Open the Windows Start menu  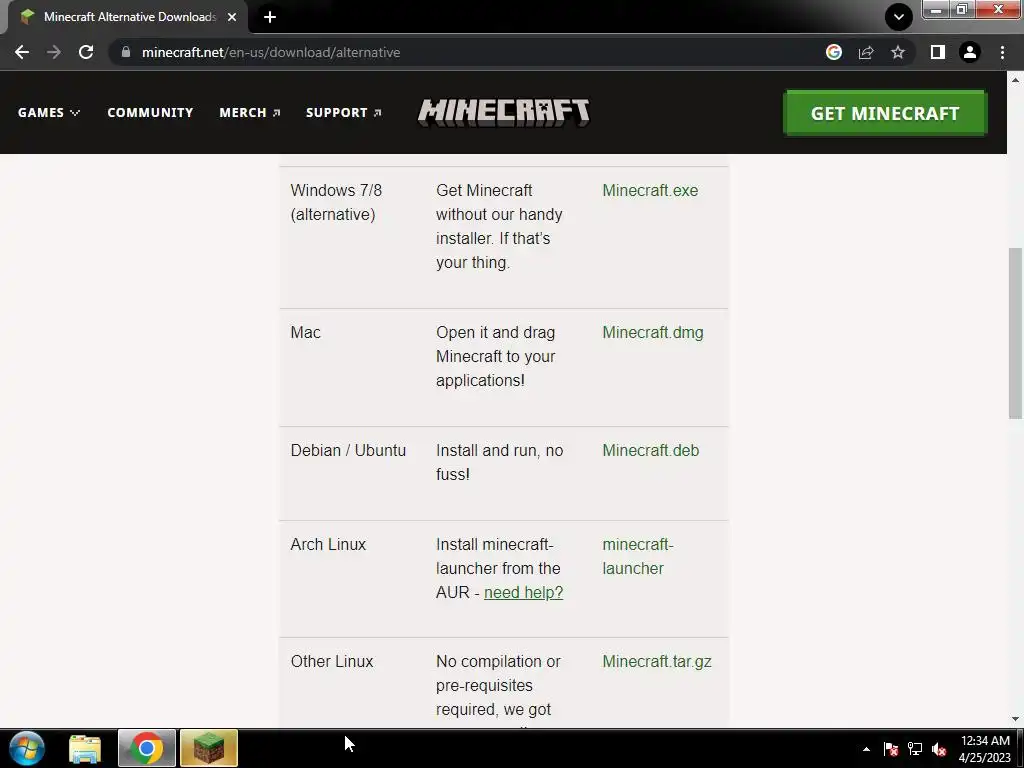pos(27,748)
